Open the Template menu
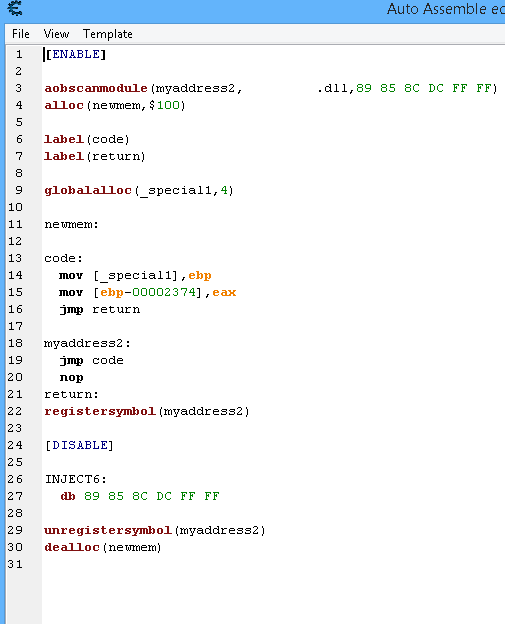 pos(107,34)
